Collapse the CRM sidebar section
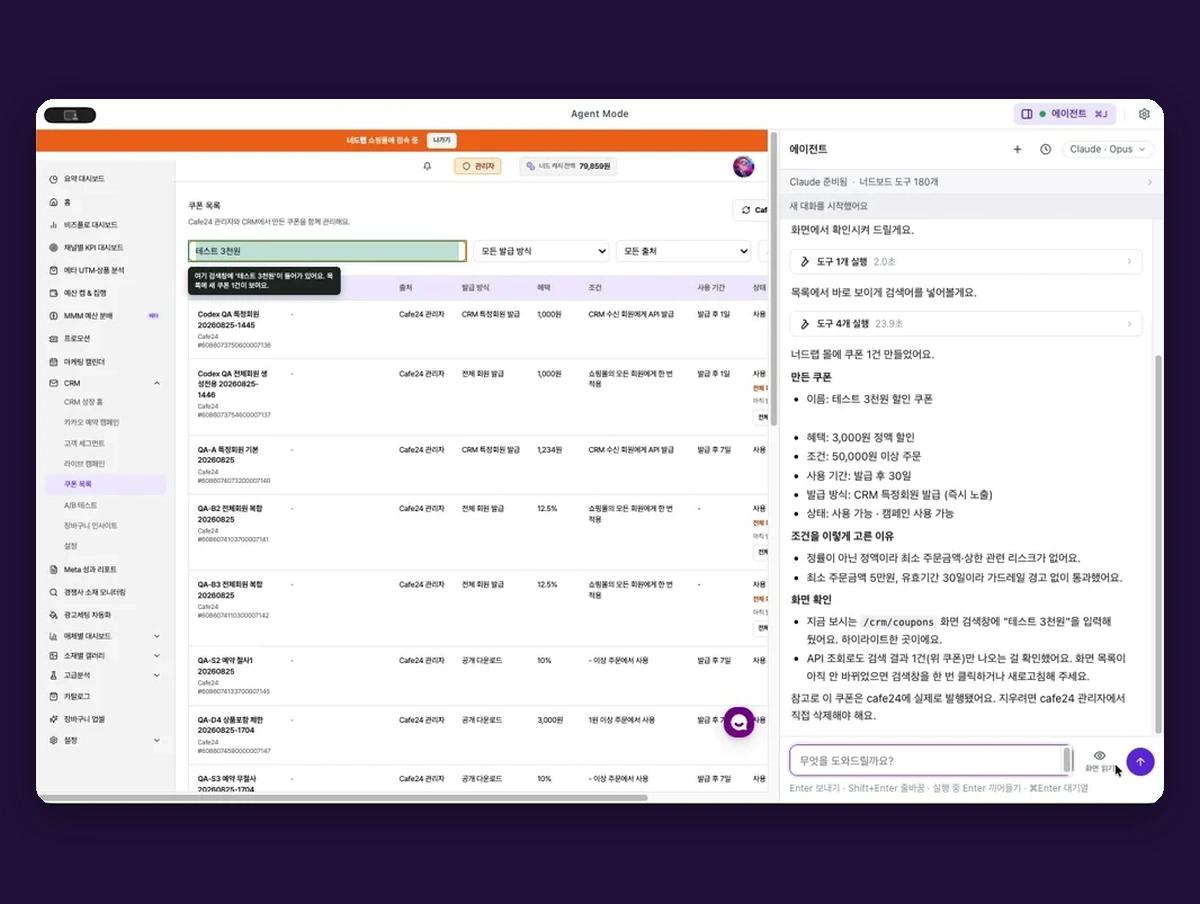 105,383
